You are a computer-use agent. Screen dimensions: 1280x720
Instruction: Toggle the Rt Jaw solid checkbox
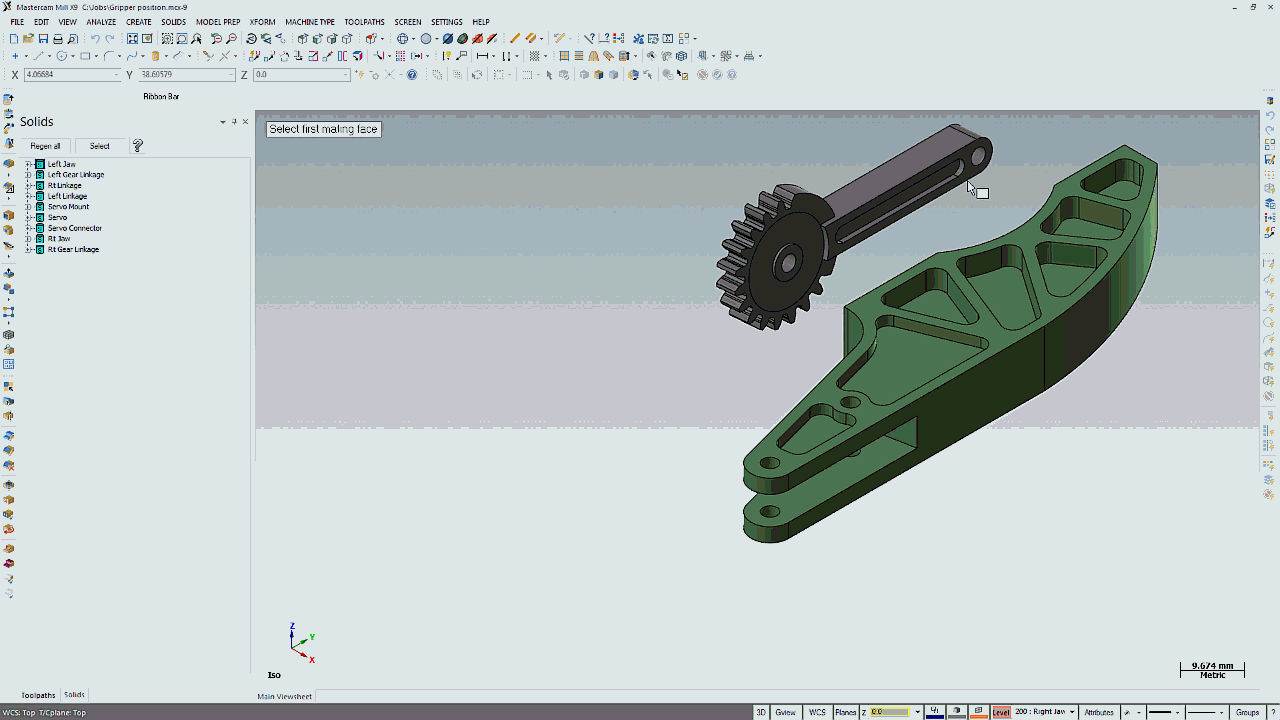pyautogui.click(x=40, y=239)
